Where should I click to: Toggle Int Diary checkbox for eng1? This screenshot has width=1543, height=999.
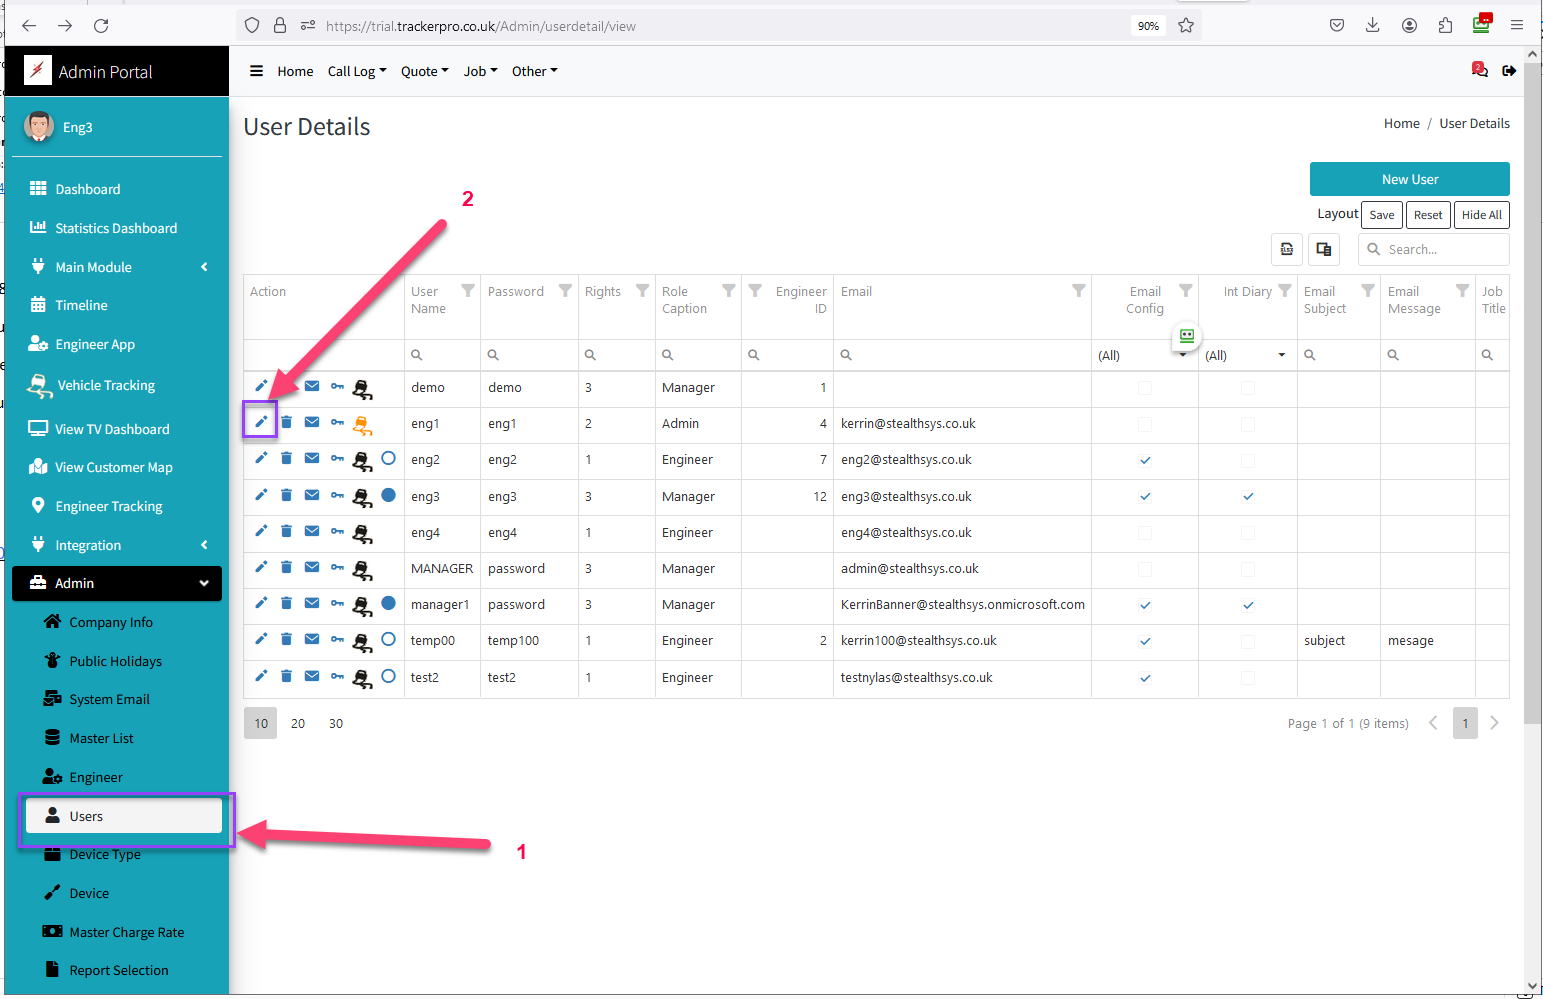pyautogui.click(x=1248, y=424)
